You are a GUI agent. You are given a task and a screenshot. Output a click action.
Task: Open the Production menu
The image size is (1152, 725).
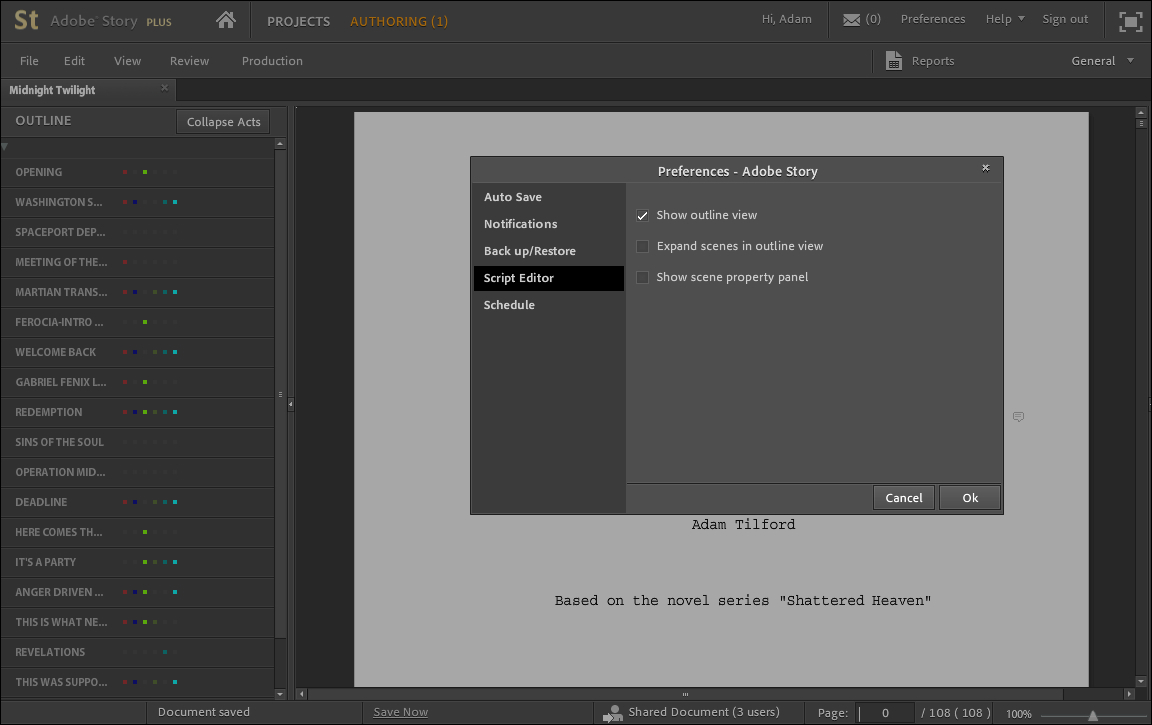tap(272, 61)
